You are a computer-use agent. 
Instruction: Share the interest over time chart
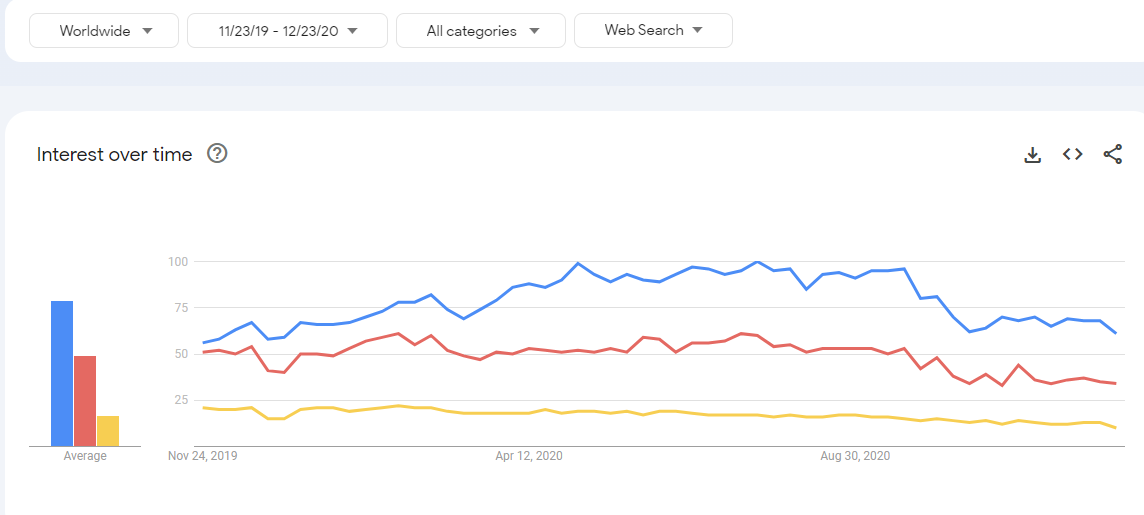pos(1113,154)
